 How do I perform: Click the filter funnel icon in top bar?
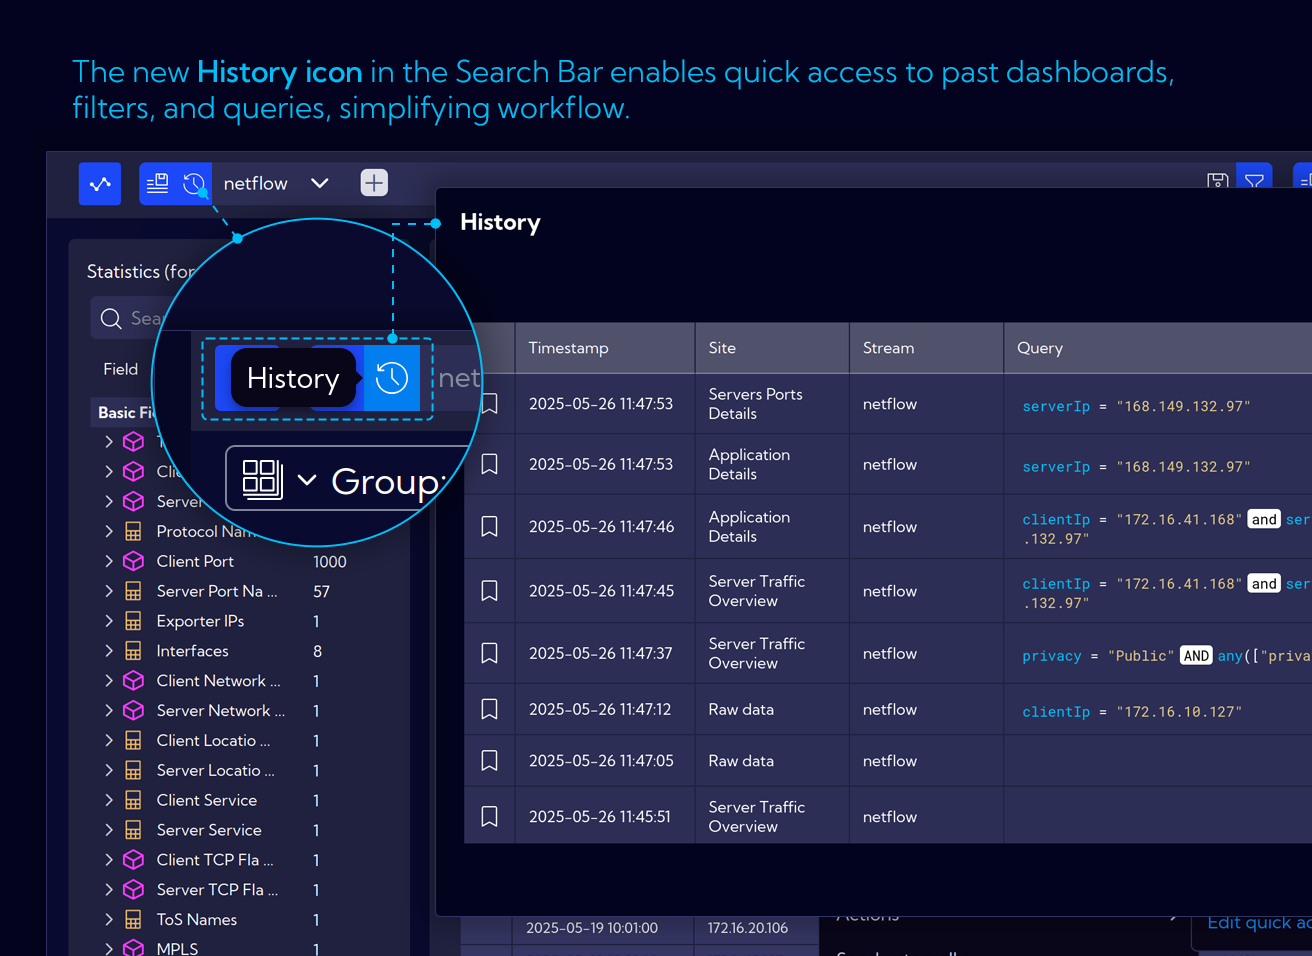coord(1254,181)
